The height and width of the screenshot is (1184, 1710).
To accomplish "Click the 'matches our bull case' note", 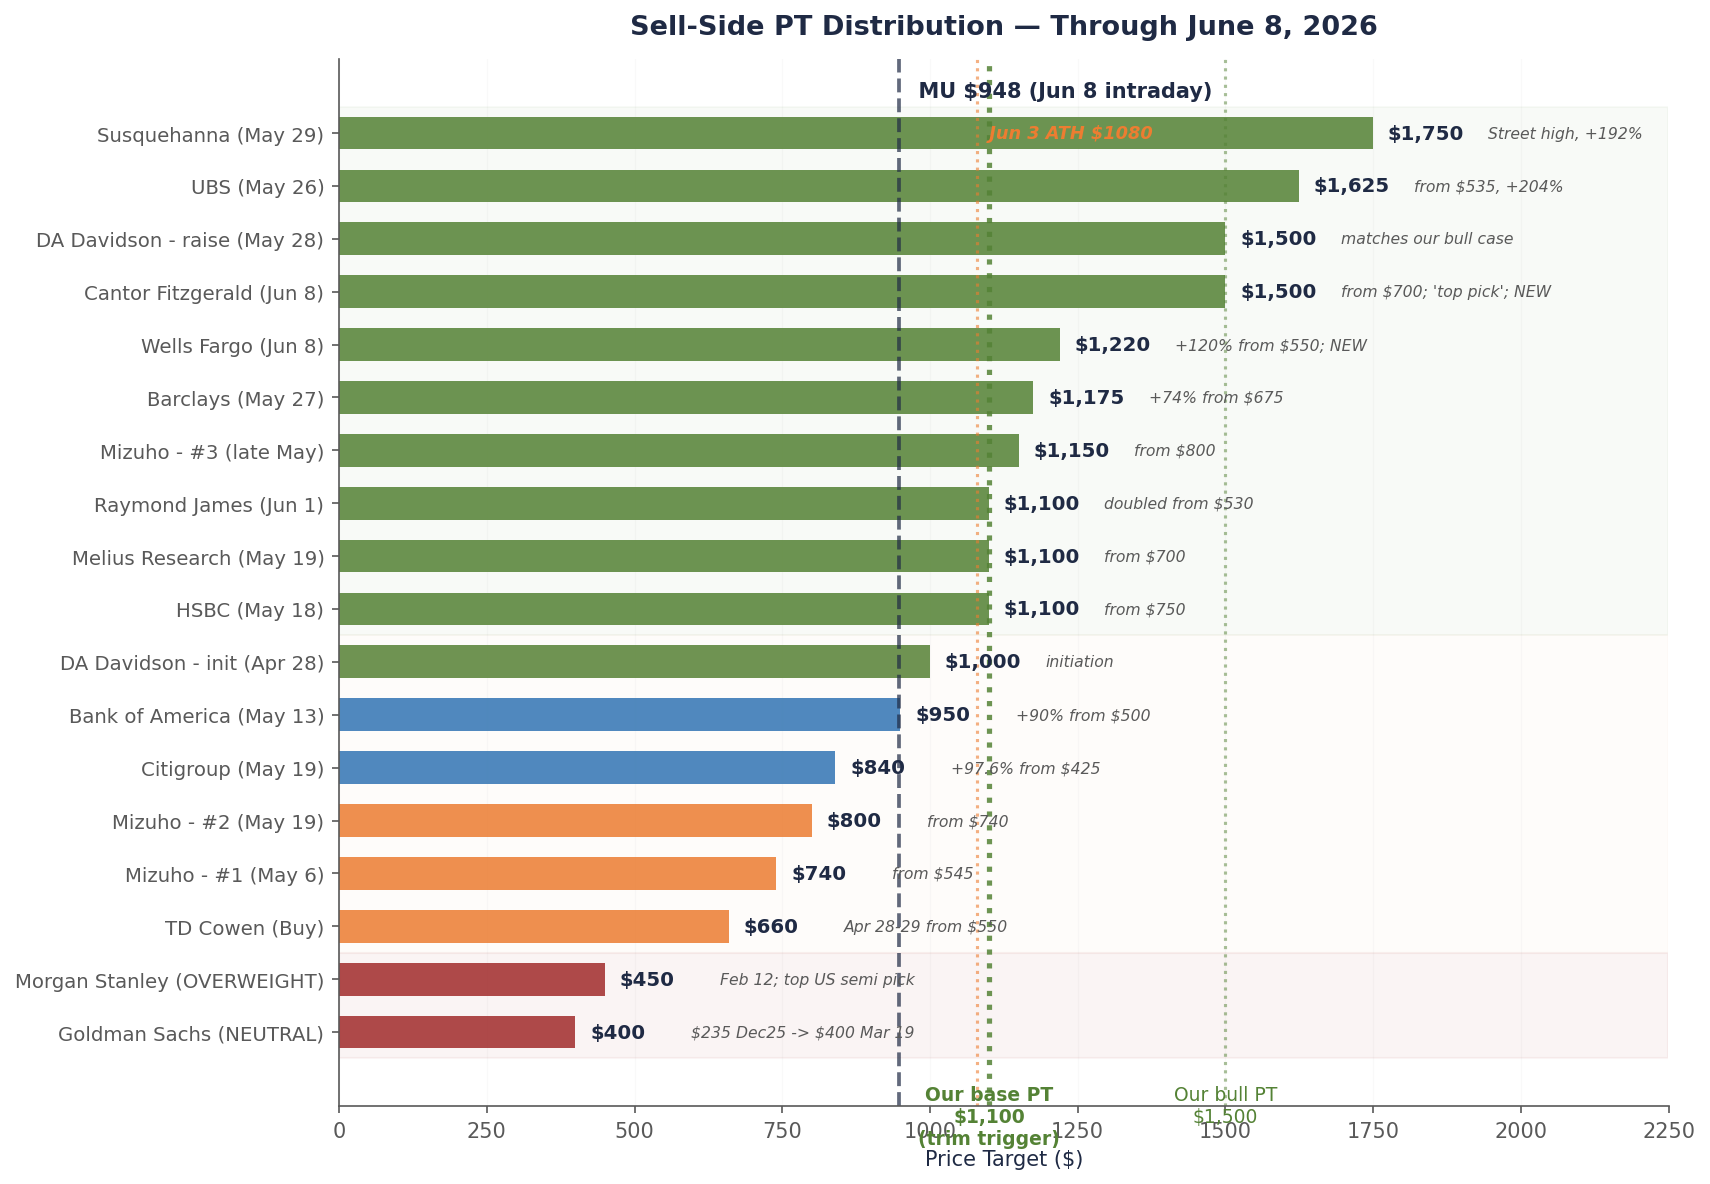I will 1427,239.
